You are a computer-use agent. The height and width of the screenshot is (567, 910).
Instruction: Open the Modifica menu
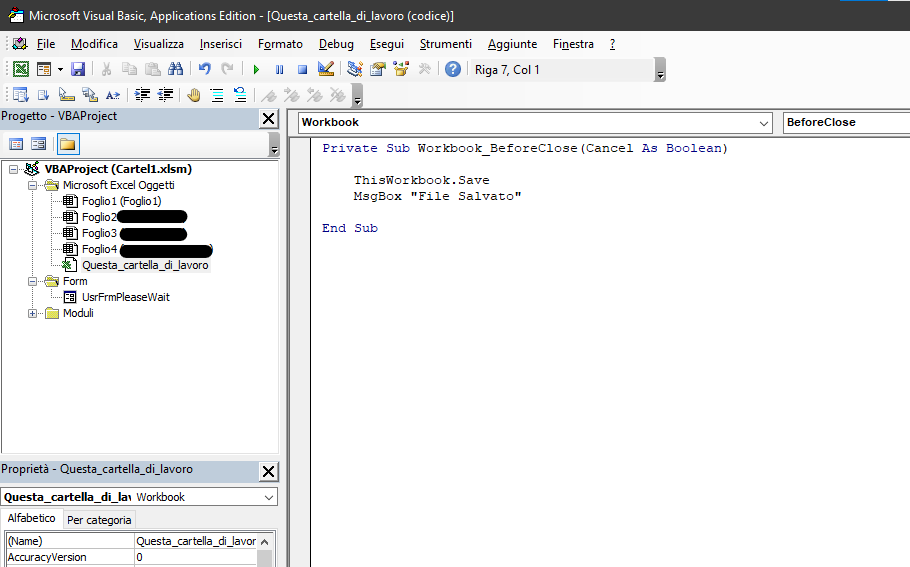click(94, 44)
